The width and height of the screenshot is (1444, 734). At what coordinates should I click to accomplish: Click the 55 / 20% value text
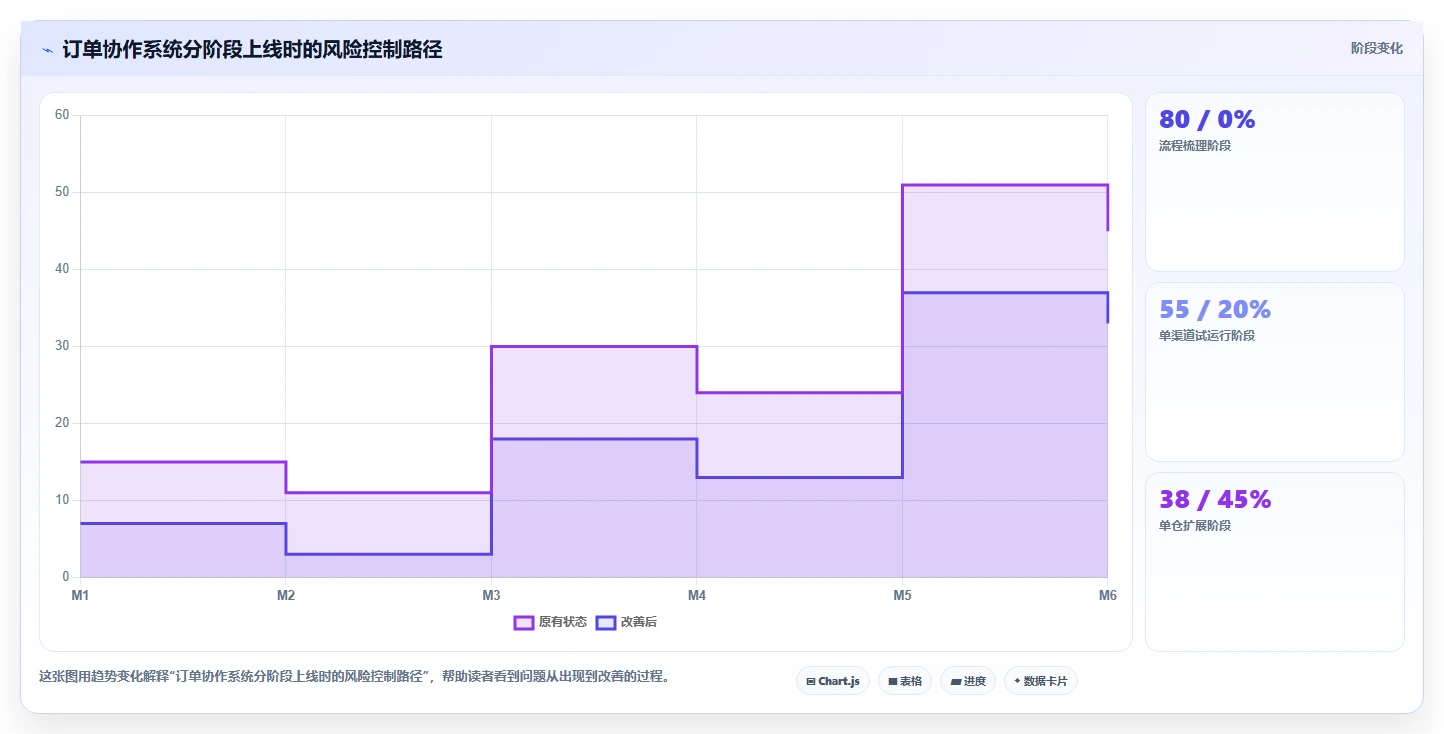pos(1215,310)
